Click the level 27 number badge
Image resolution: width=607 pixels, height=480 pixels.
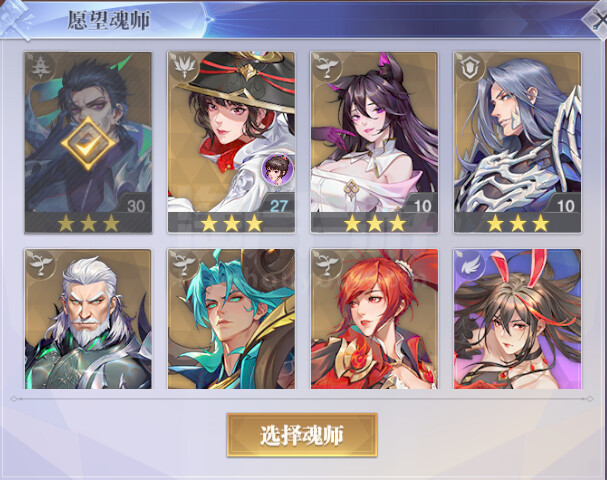278,206
